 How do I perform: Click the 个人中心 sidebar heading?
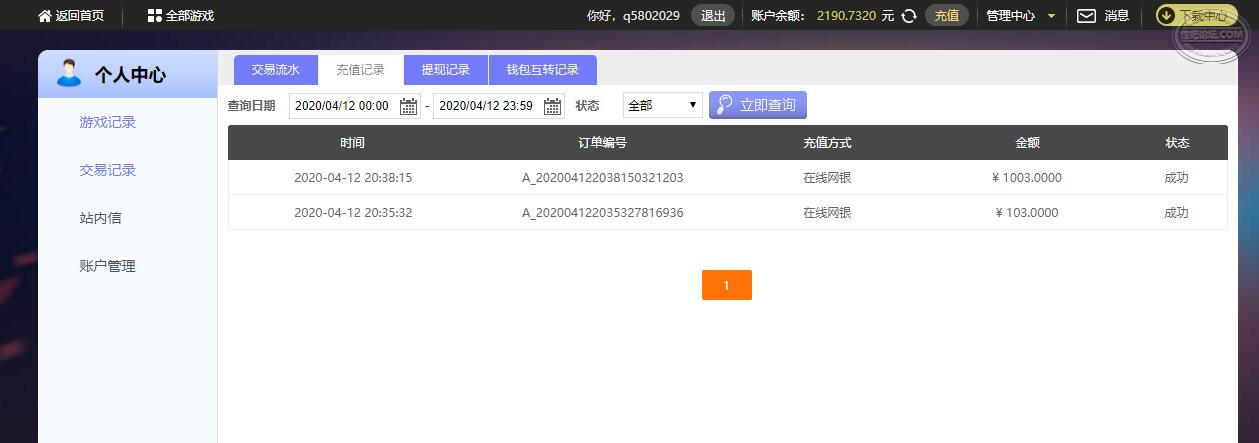pos(130,75)
